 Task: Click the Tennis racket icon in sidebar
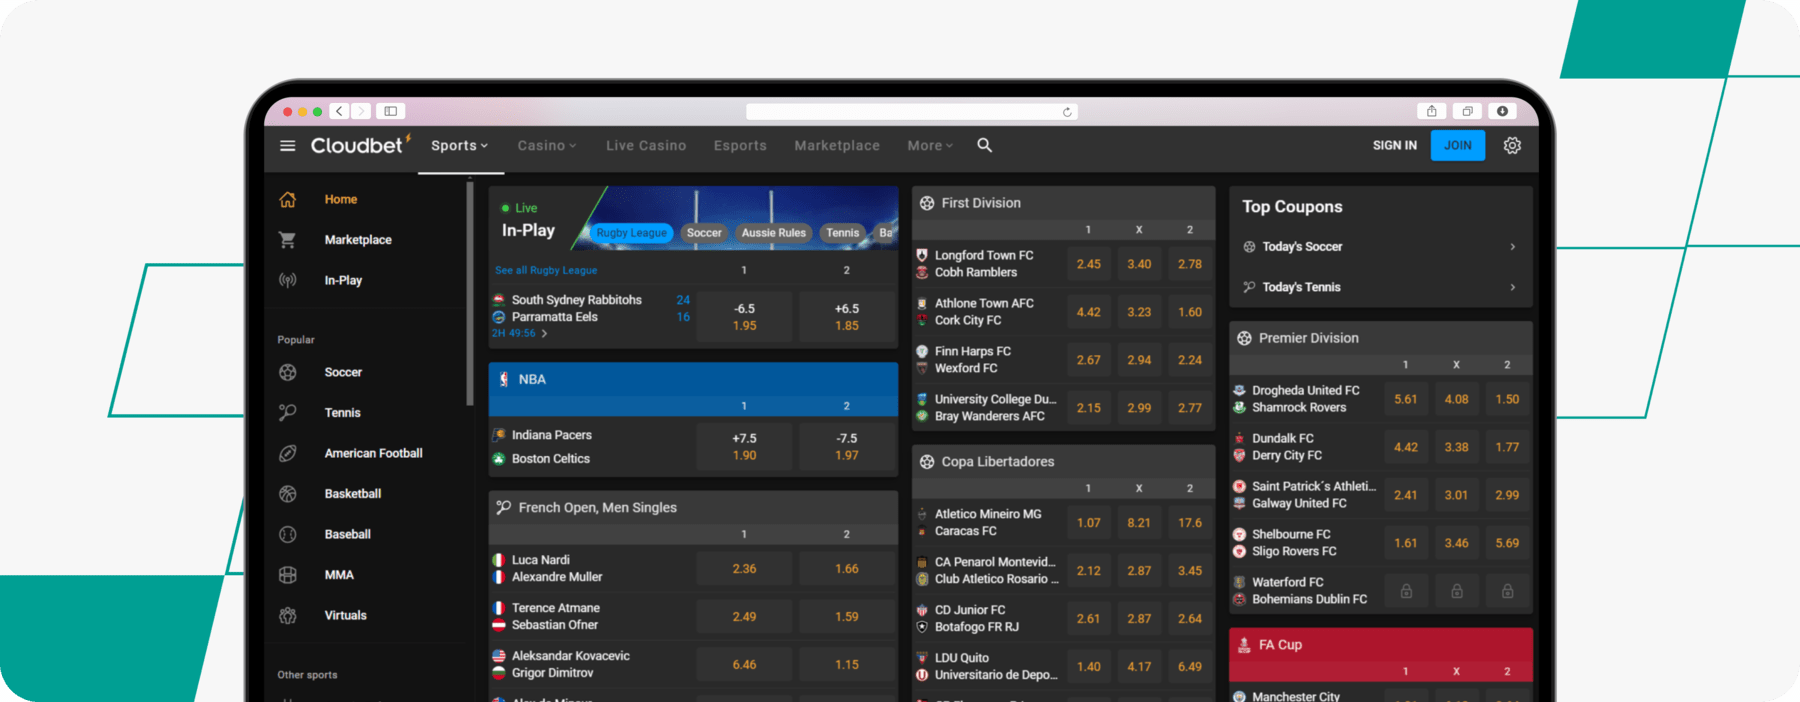coord(288,413)
